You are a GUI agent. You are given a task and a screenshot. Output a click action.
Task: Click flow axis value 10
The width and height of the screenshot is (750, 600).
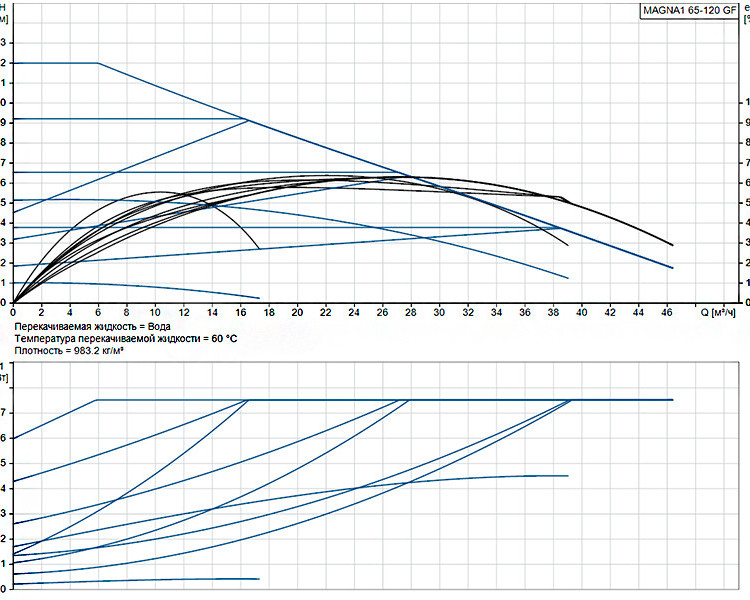point(155,312)
